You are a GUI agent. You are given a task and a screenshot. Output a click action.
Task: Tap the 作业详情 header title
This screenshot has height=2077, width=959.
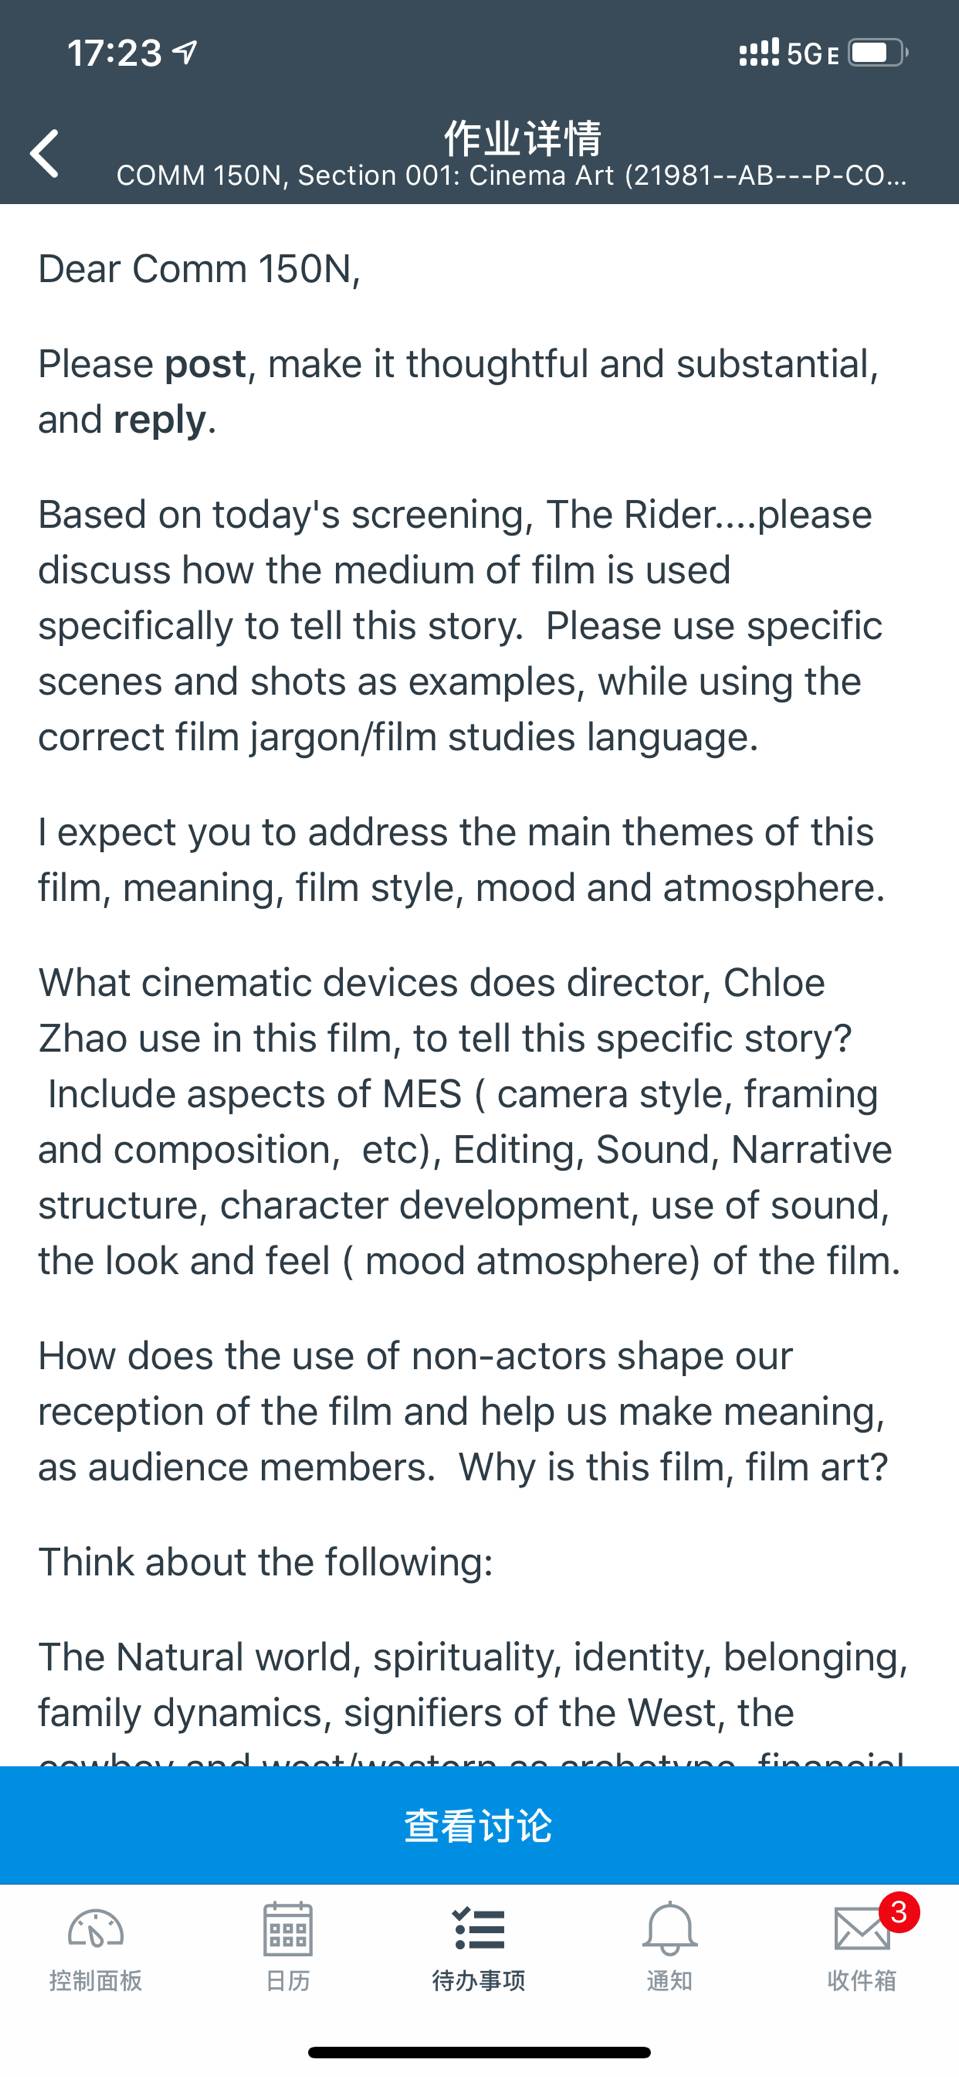tap(522, 138)
